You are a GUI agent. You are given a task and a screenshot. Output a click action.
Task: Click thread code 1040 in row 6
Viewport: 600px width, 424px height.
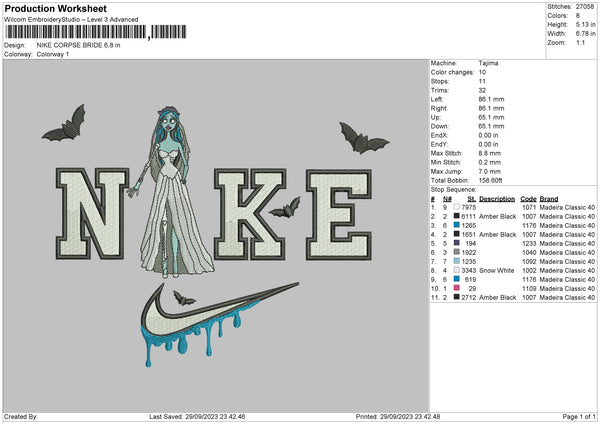(x=529, y=253)
